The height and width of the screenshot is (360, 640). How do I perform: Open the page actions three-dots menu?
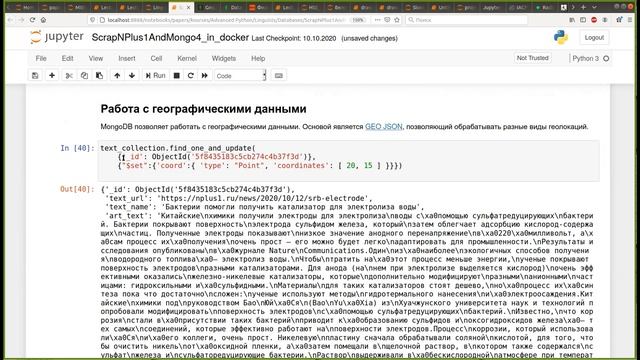pyautogui.click(x=377, y=20)
